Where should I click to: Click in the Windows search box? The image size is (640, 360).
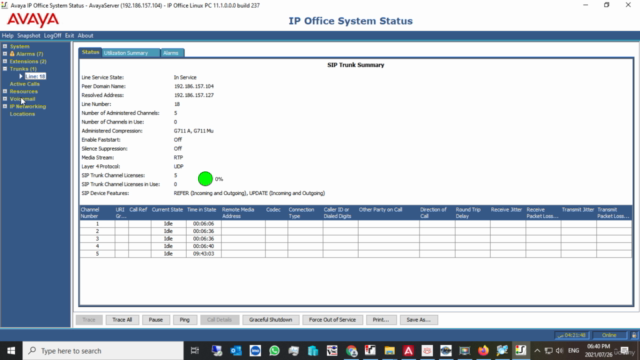pyautogui.click(x=103, y=351)
